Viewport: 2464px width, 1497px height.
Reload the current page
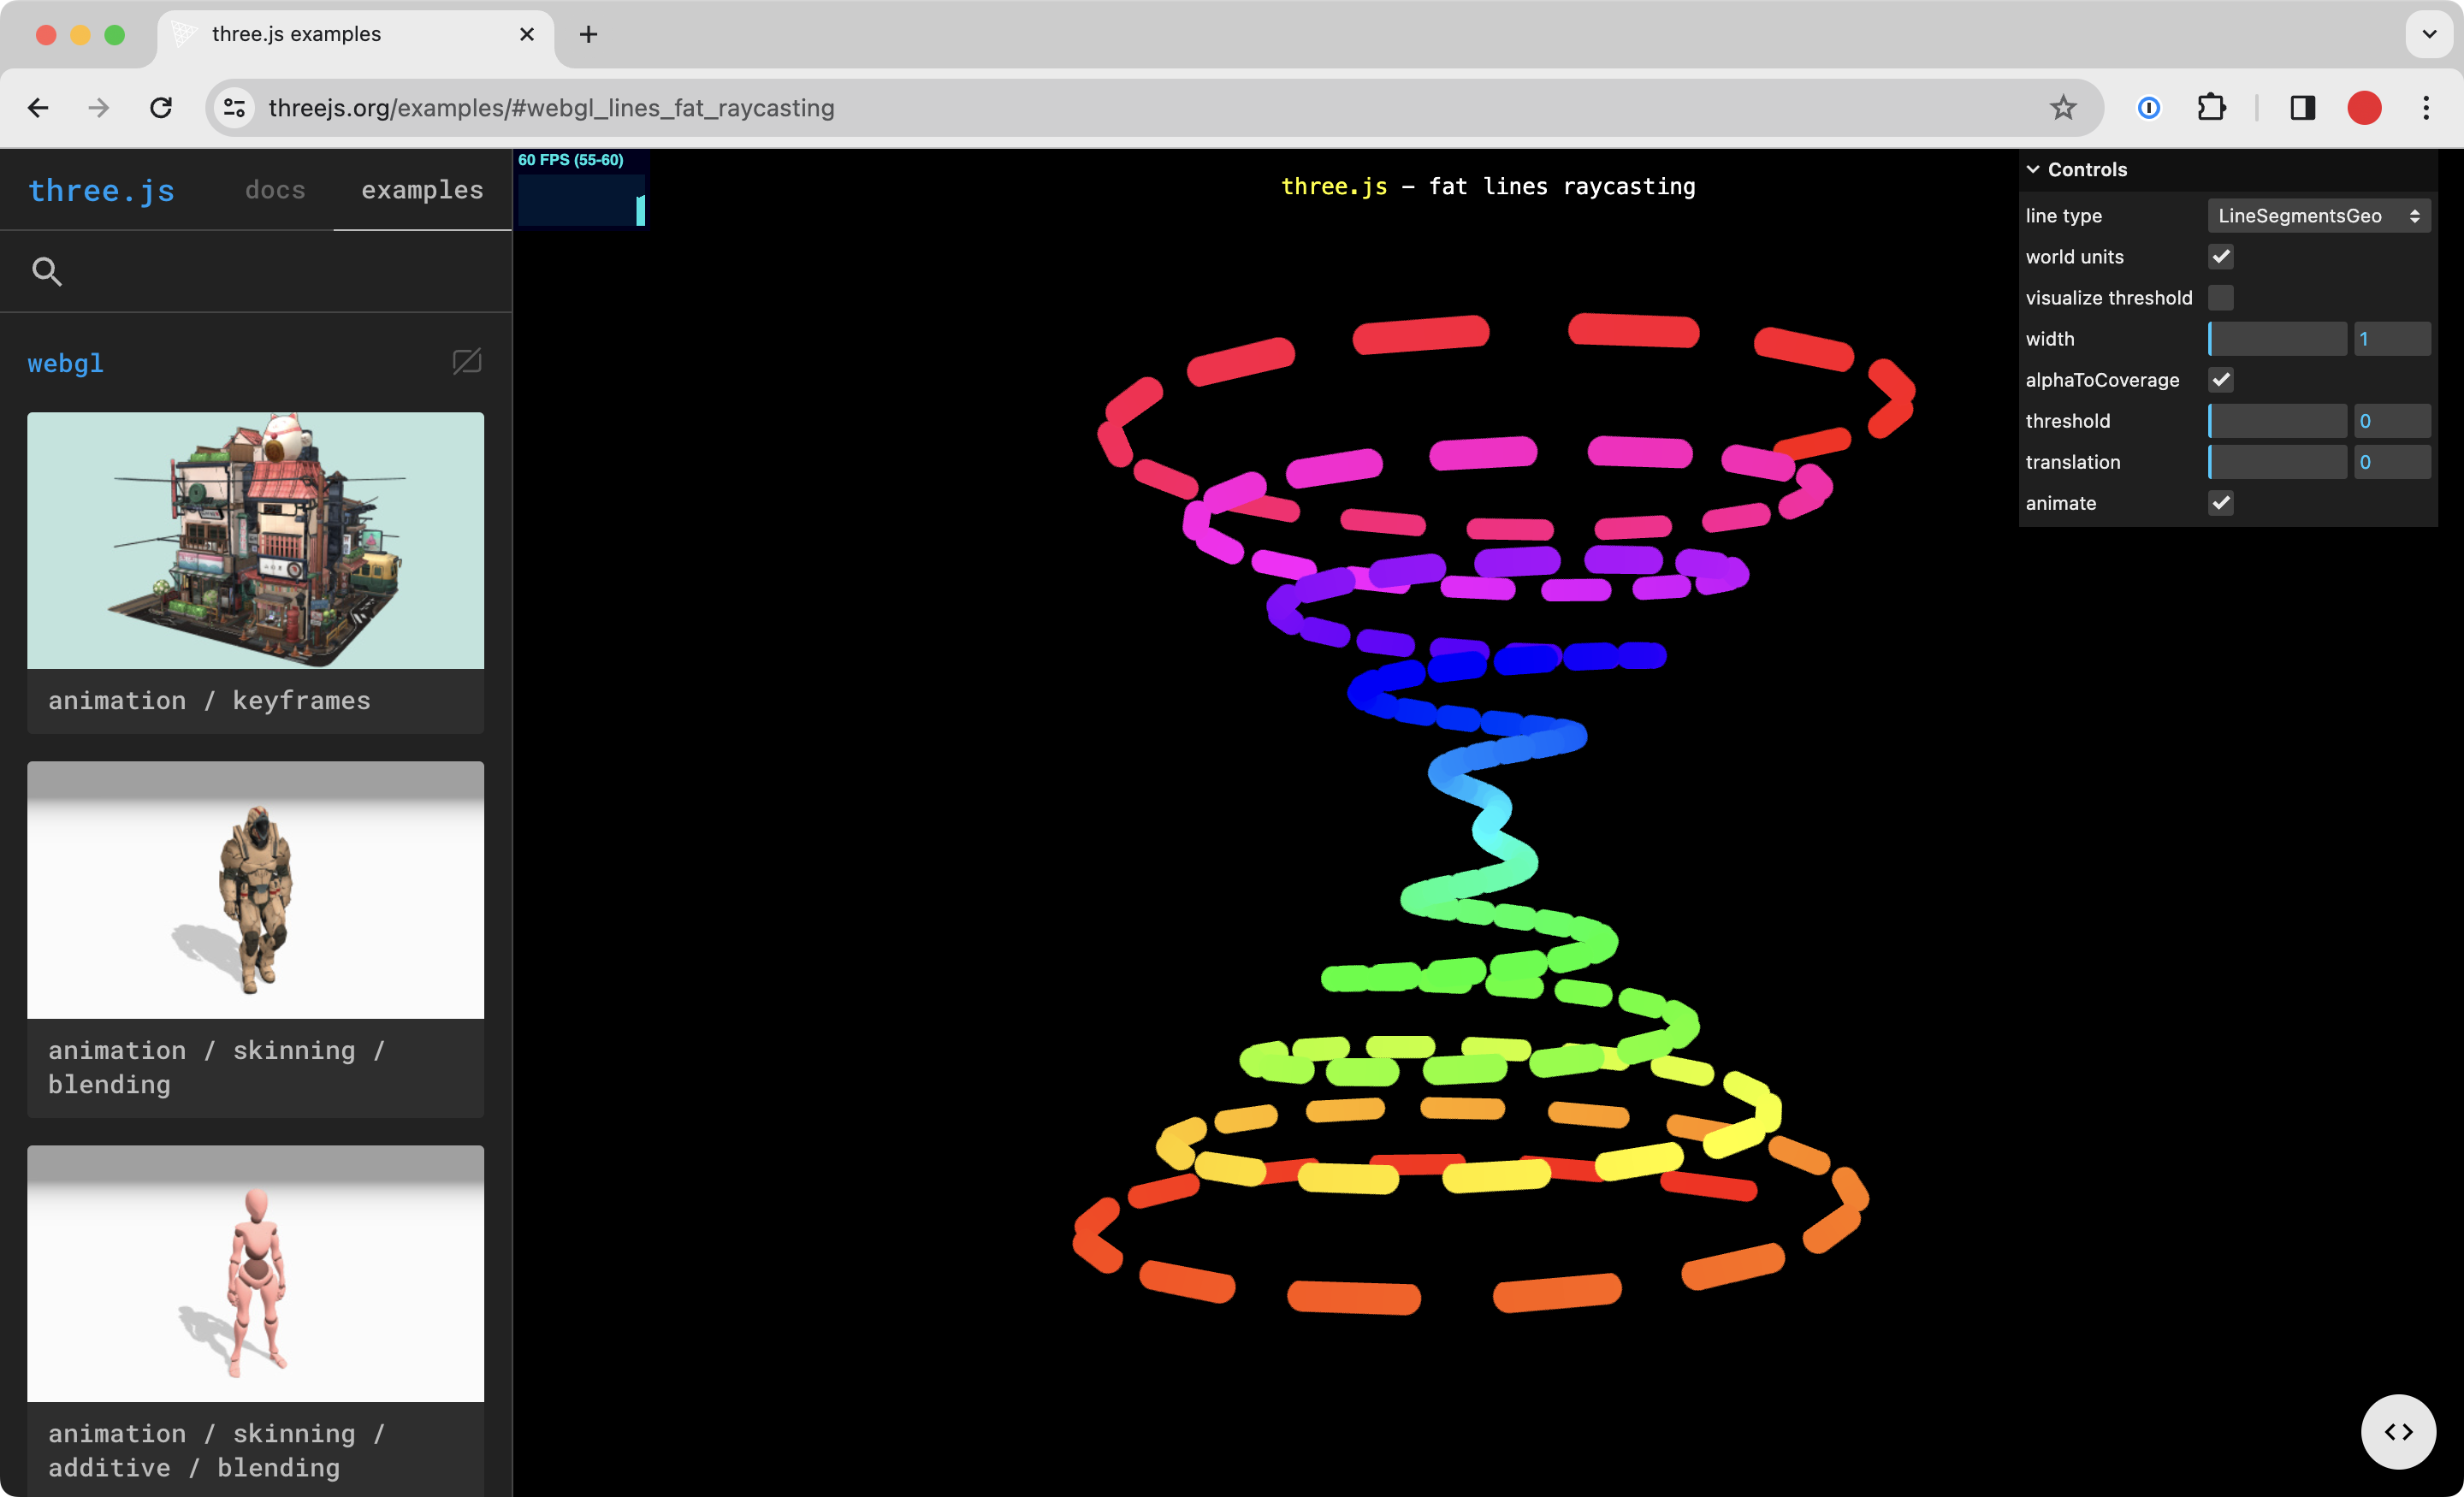click(161, 108)
